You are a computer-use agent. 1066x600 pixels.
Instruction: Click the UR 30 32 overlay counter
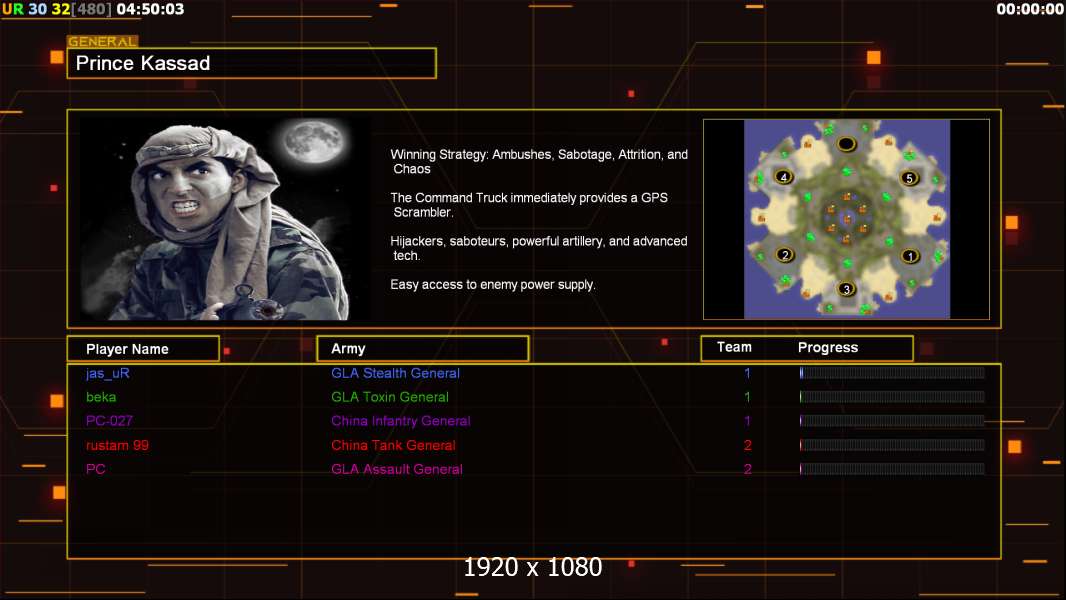36,9
